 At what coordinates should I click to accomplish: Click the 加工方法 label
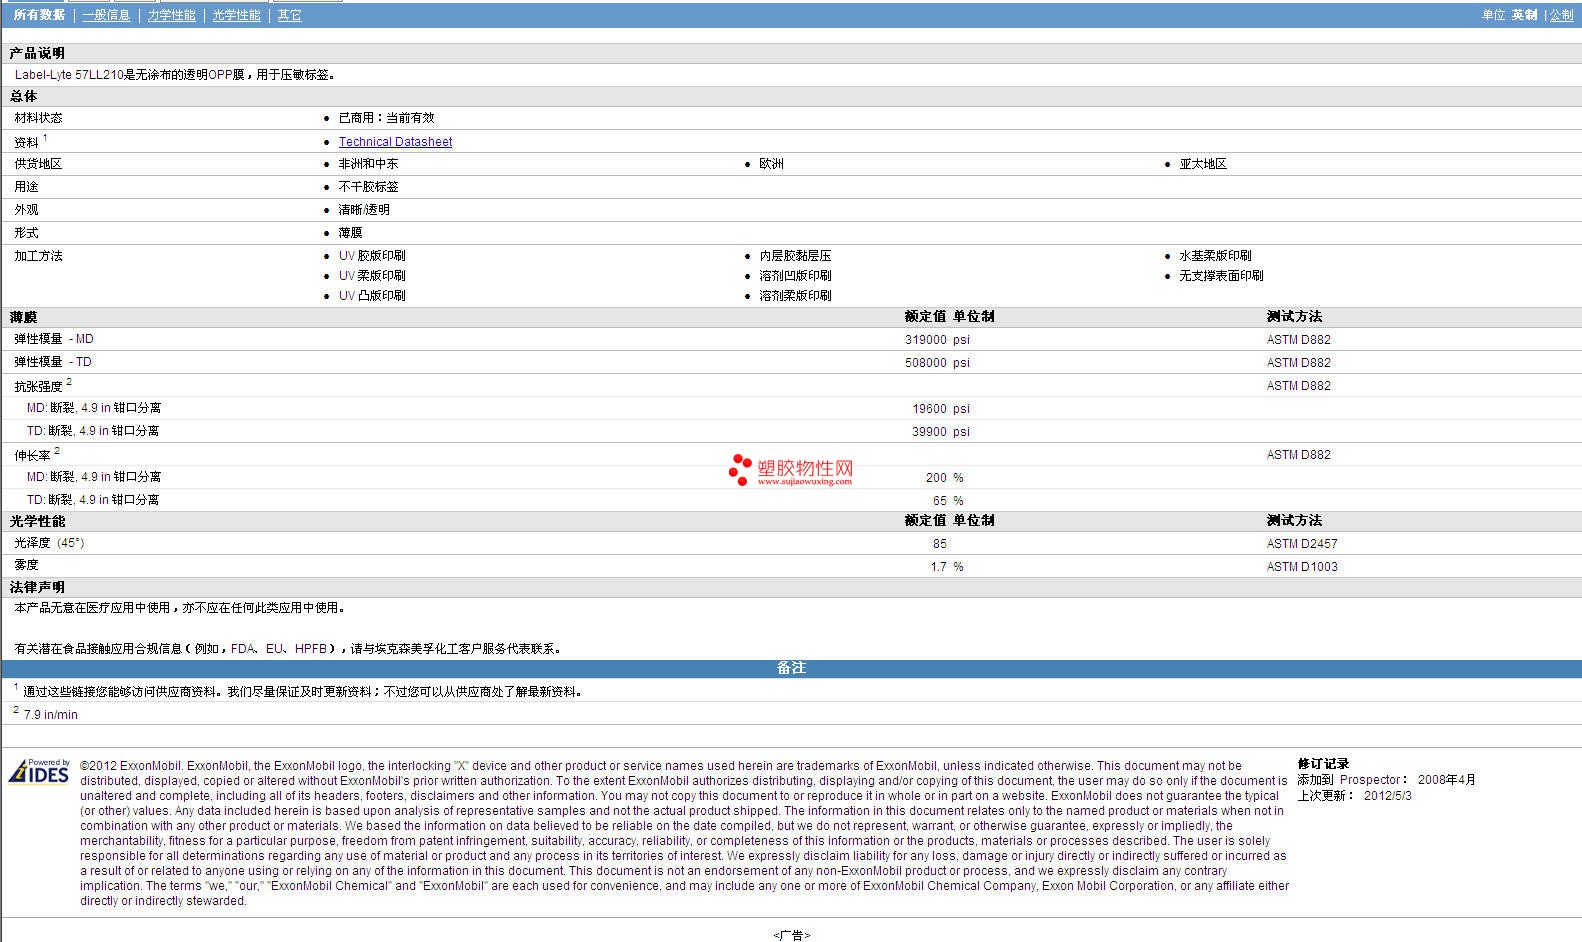[38, 256]
